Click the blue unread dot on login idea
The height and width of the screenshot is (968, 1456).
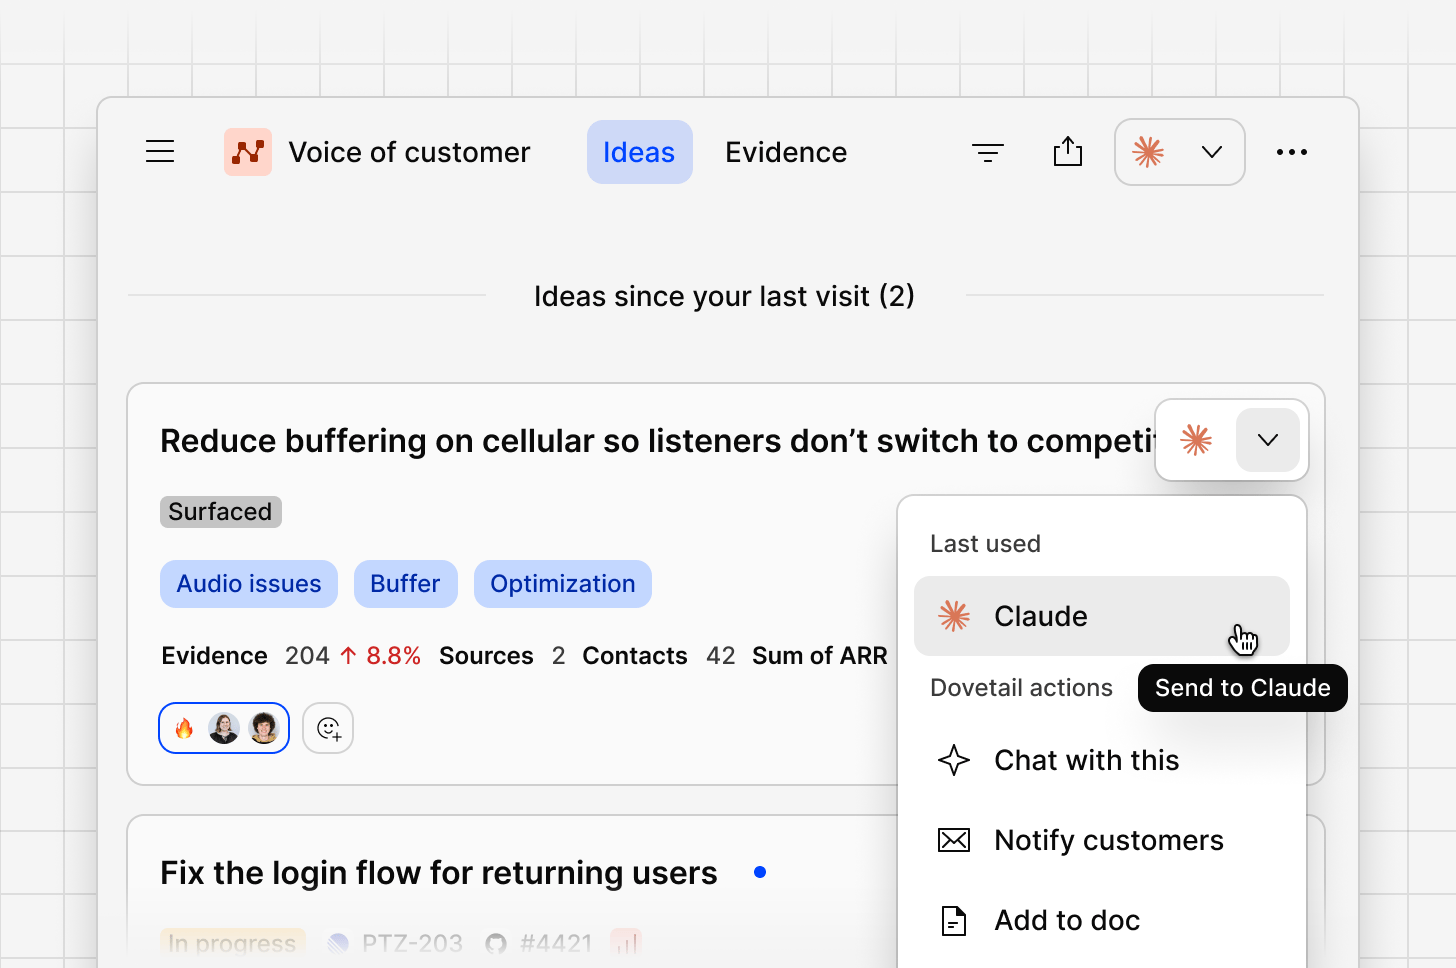click(760, 872)
